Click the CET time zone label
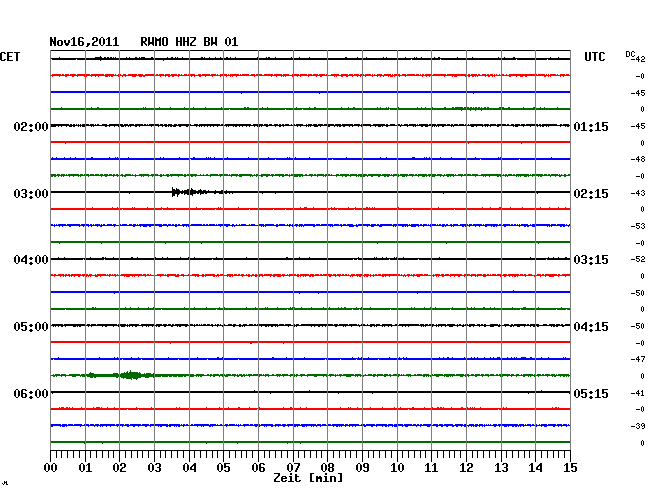Image resolution: width=650 pixels, height=494 pixels. point(10,57)
